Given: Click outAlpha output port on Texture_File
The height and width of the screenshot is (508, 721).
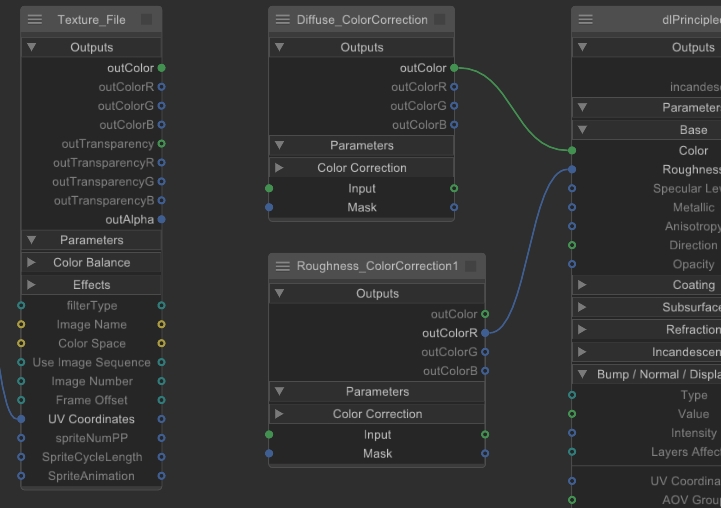Looking at the screenshot, I should point(162,219).
